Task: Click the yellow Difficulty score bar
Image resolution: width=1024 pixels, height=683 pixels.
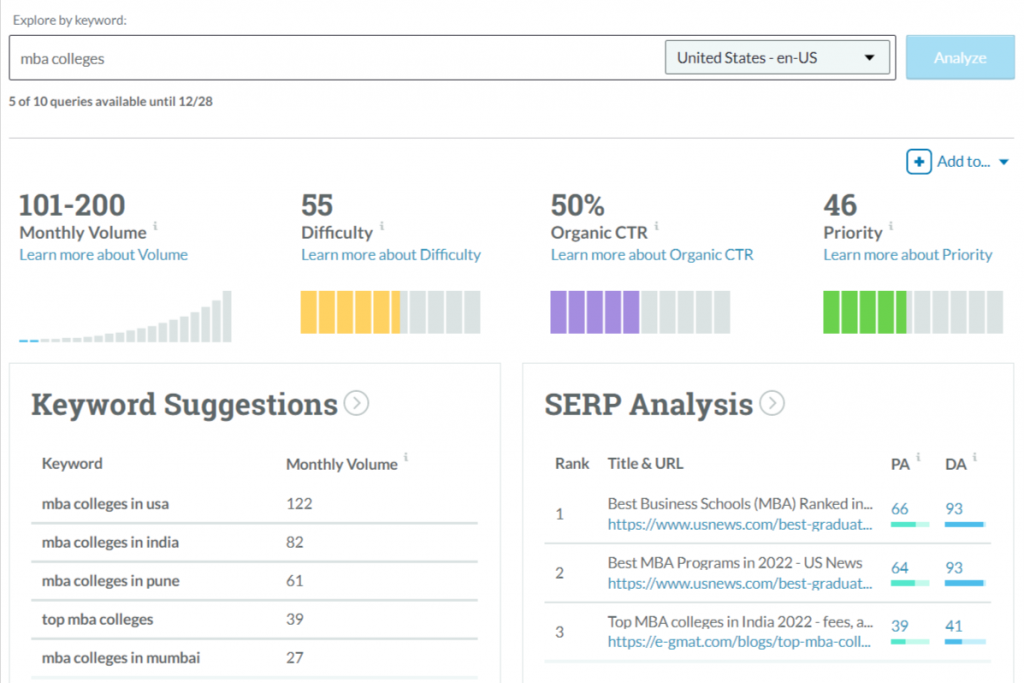Action: (350, 312)
